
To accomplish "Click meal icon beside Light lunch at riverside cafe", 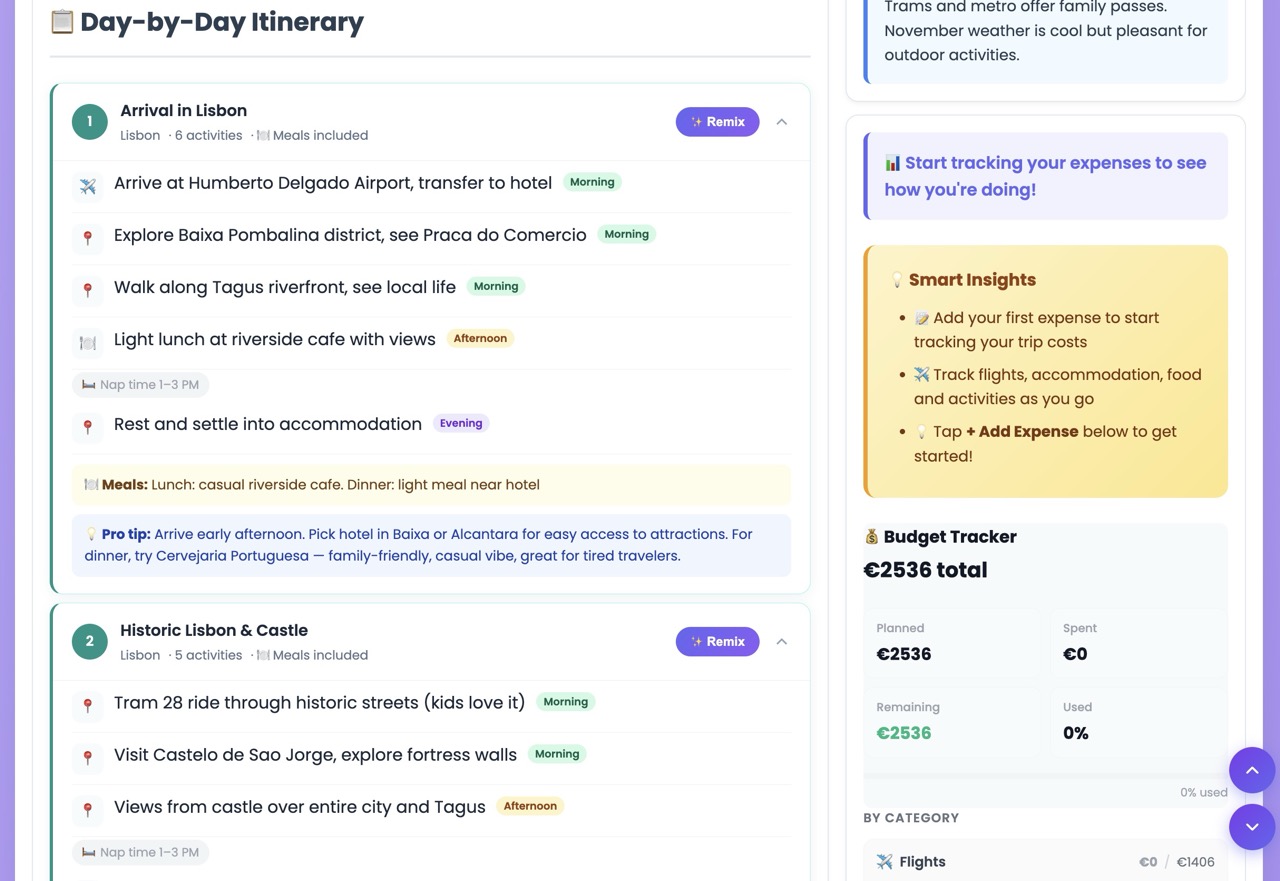I will (88, 342).
